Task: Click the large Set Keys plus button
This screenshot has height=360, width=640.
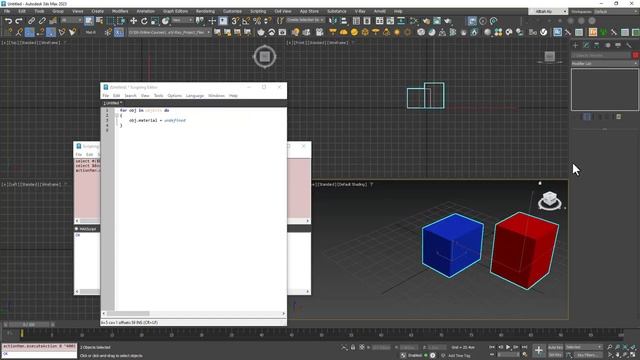Action: pyautogui.click(x=539, y=350)
